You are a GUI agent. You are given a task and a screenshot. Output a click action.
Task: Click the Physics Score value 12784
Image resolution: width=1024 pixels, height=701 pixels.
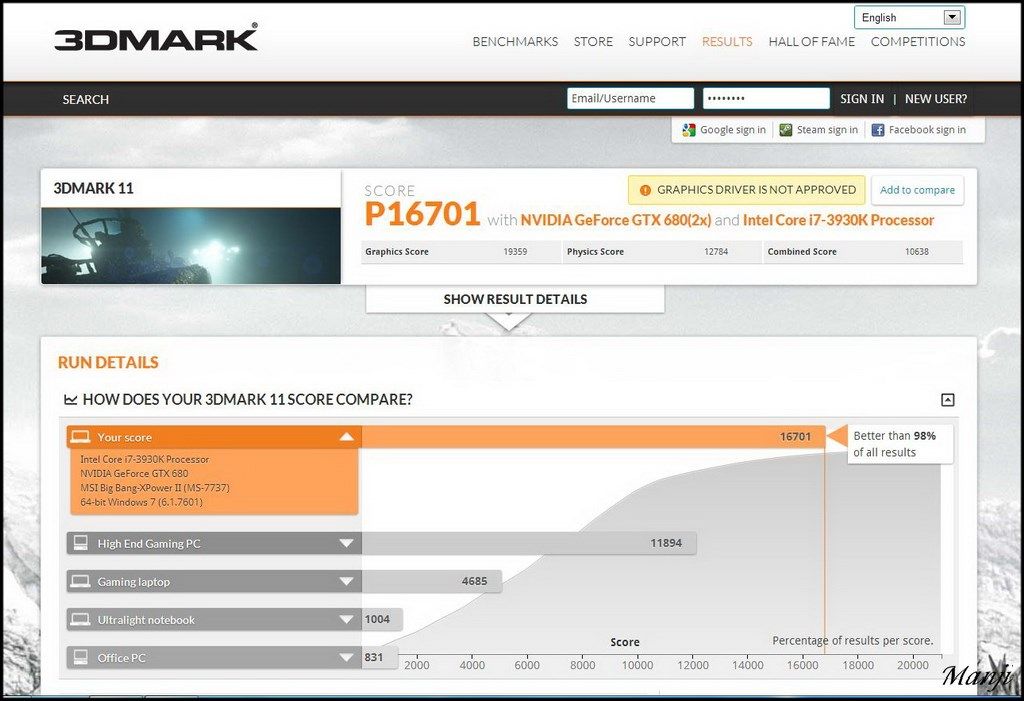click(716, 252)
